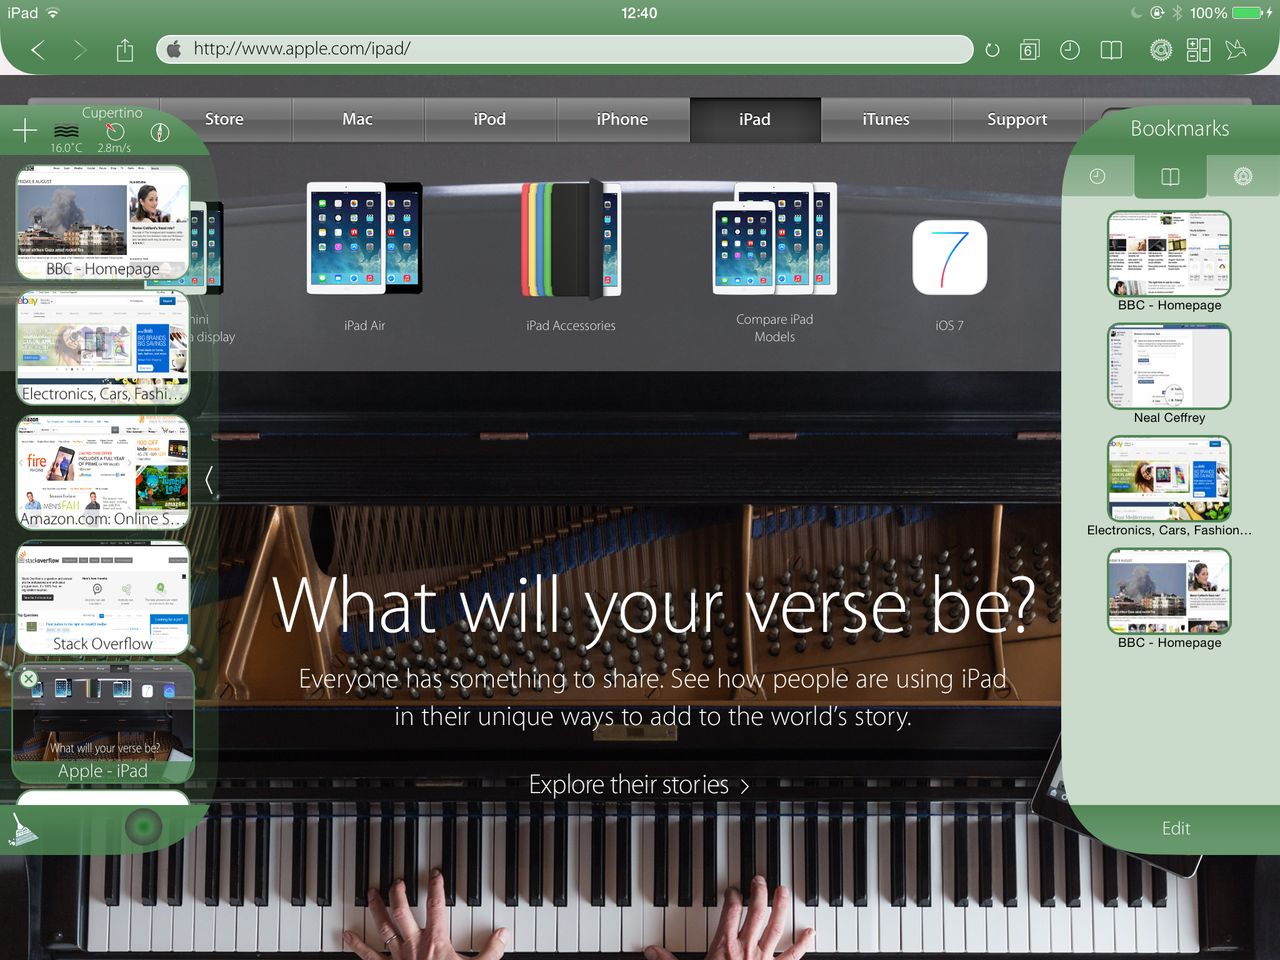Open the calculator-style layout icon
1280x960 pixels.
tap(1198, 50)
